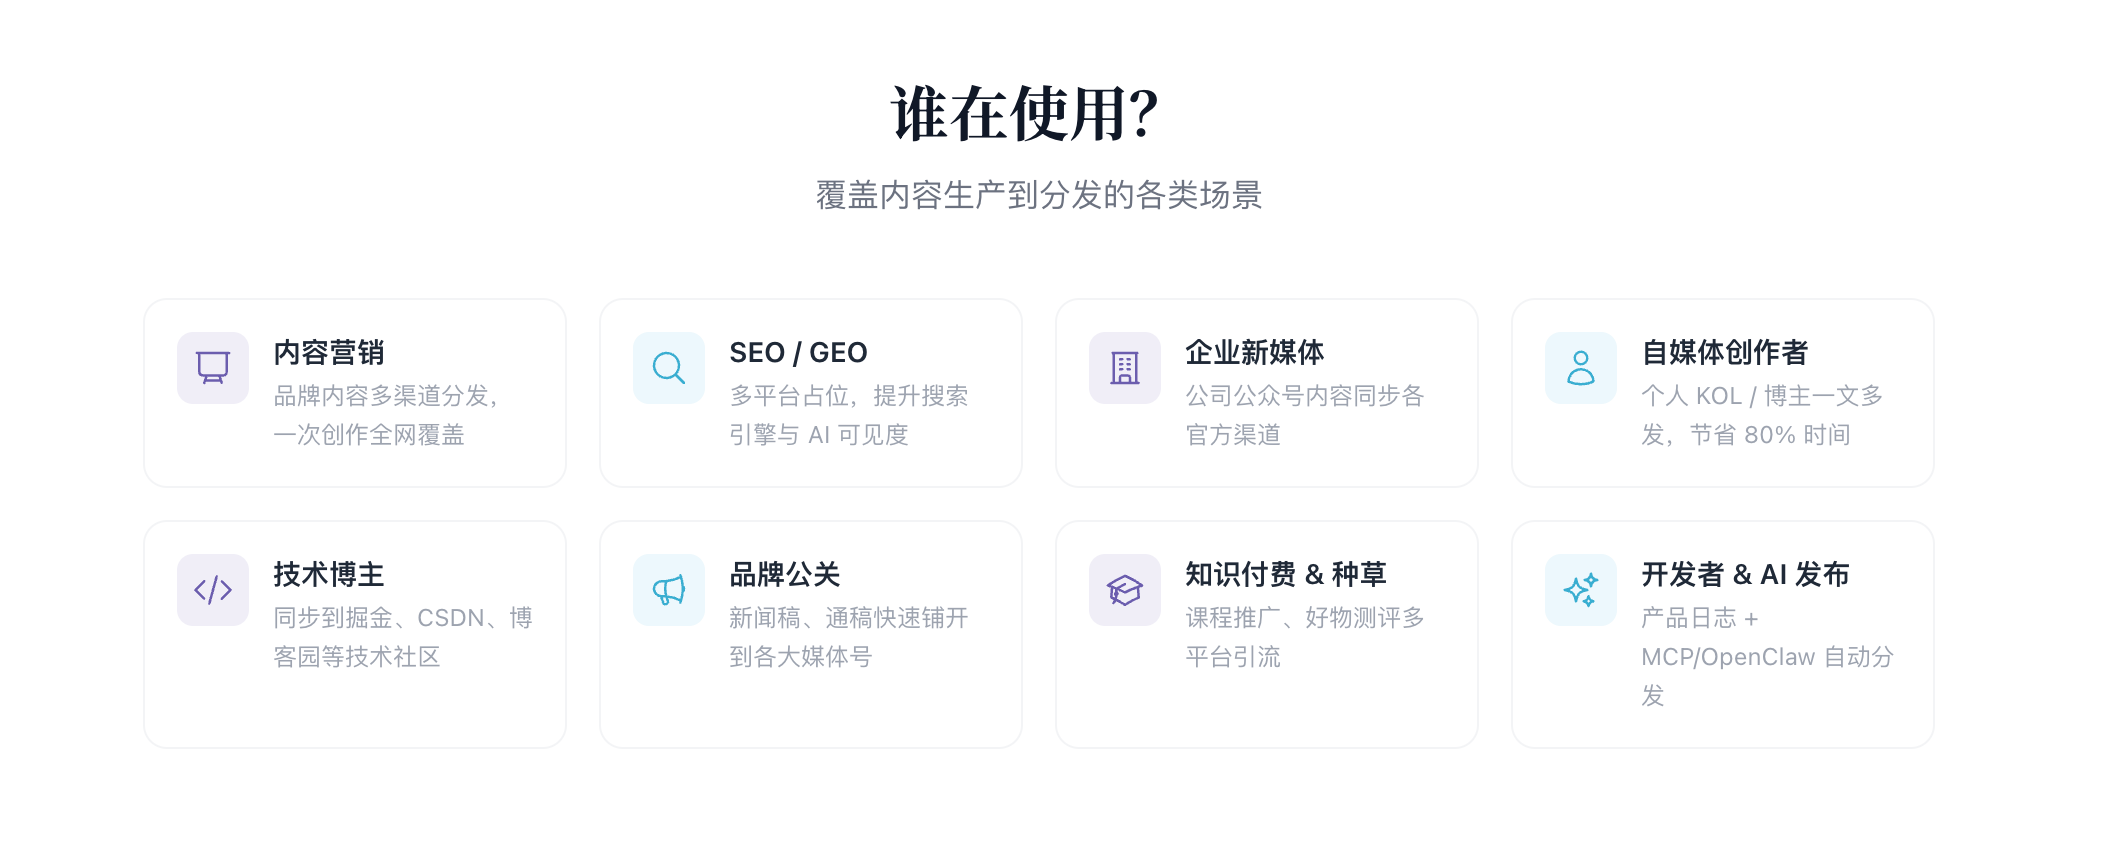Viewport: 2104px width, 856px height.
Task: Click the 自媒体创作者 person icon
Action: [x=1580, y=368]
